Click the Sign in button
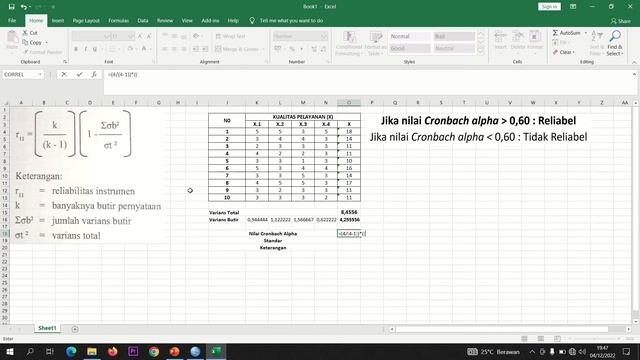Viewport: 640px width, 360px height. click(x=549, y=7)
